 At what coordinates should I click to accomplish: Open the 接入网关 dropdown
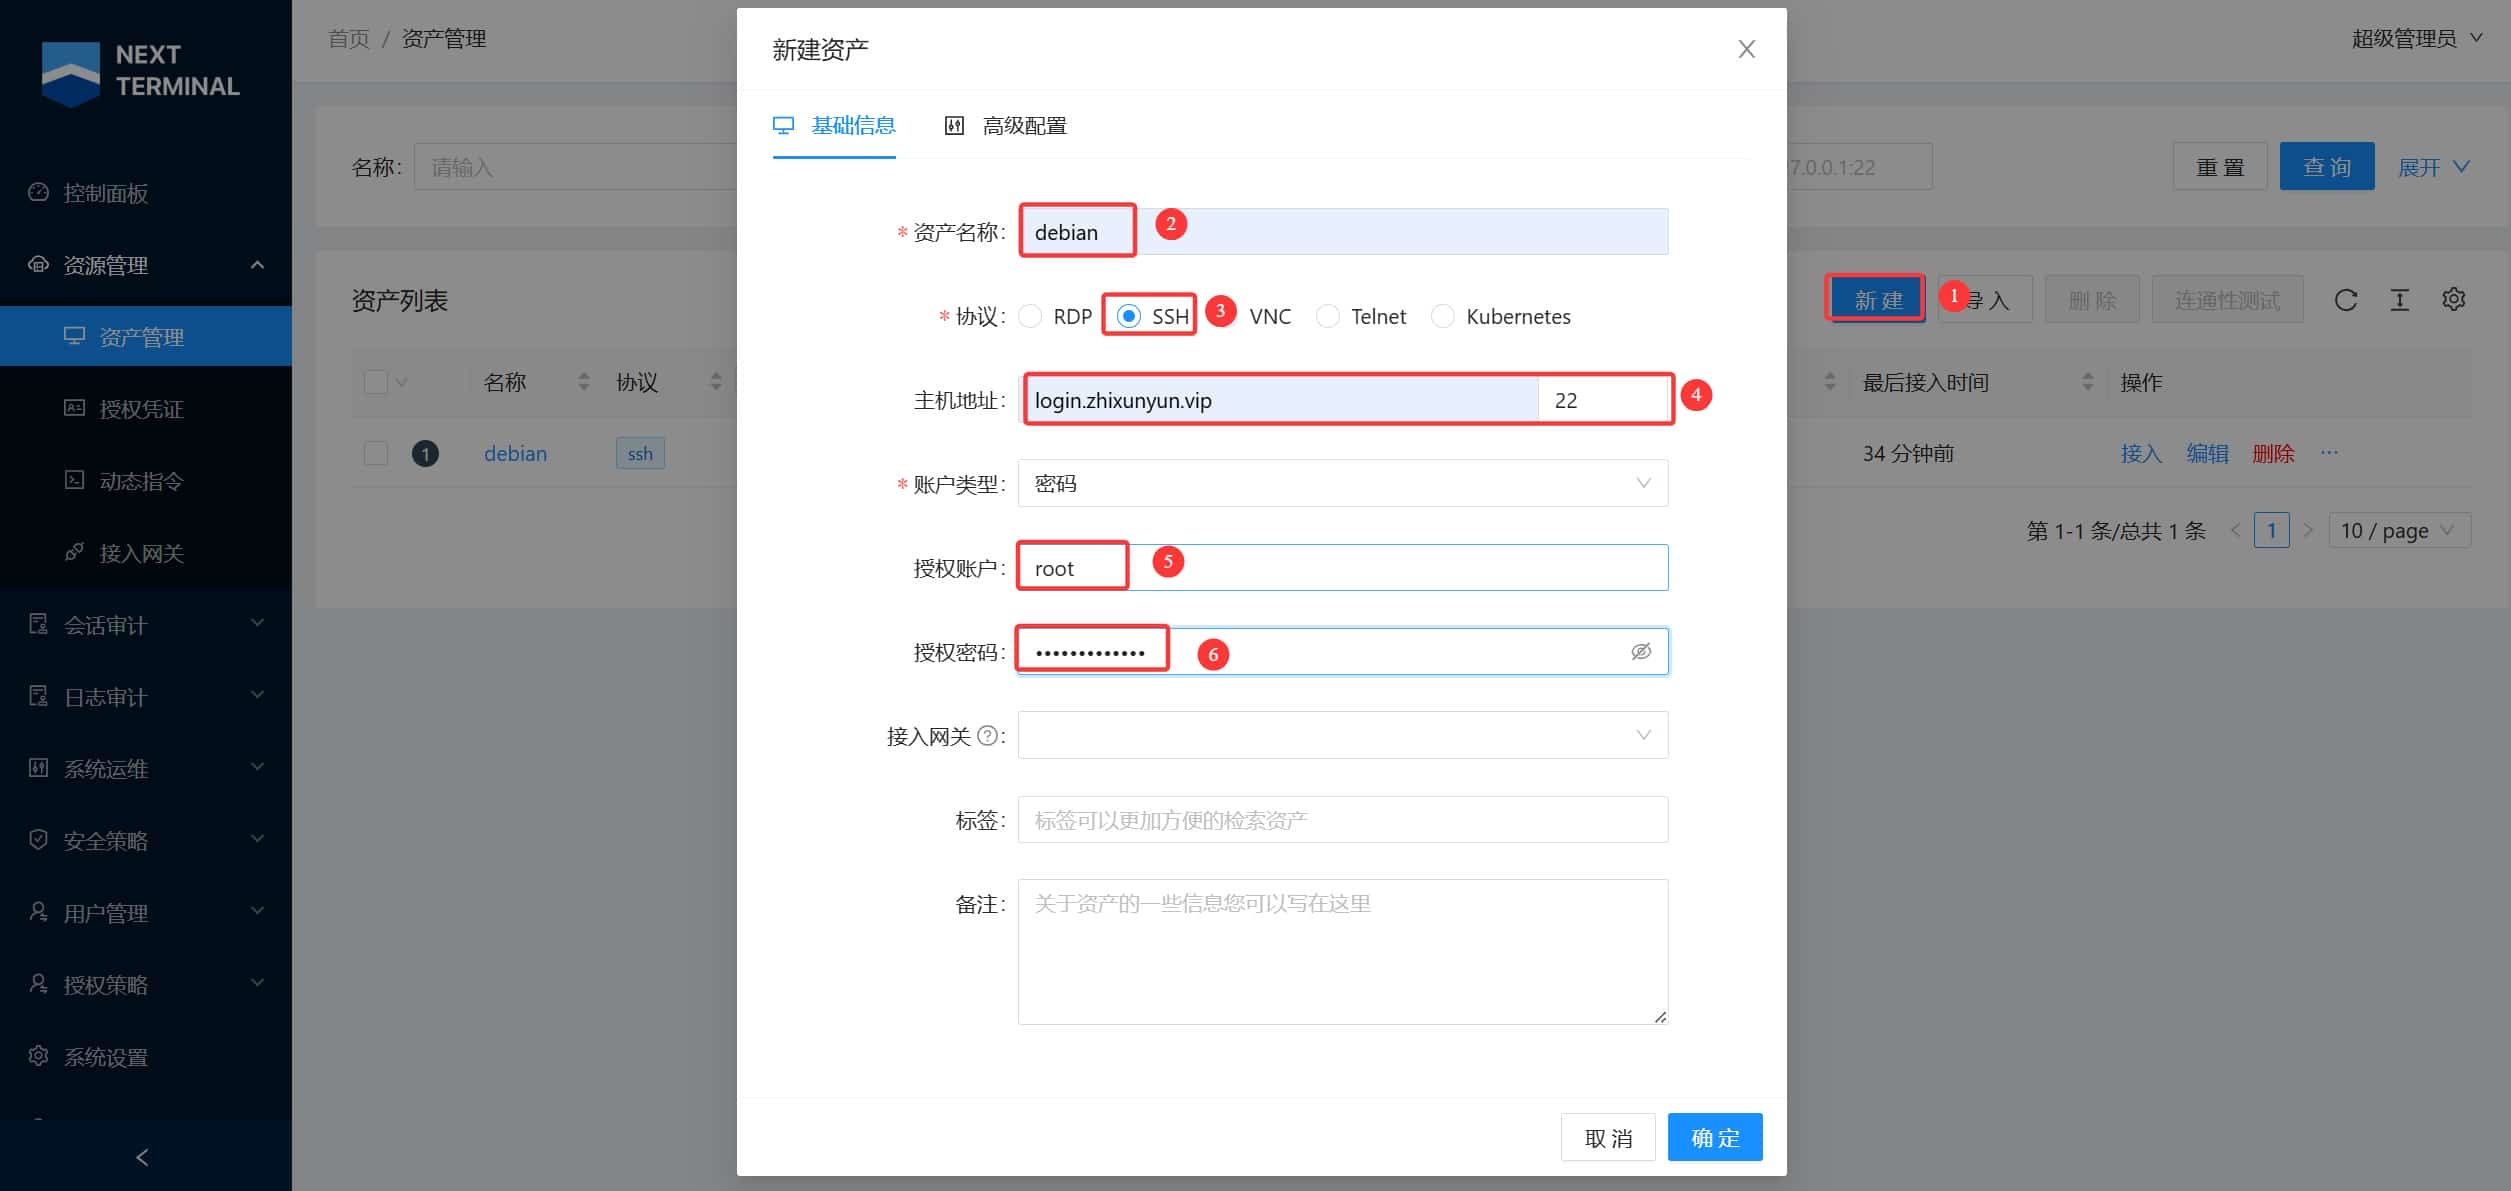[1342, 736]
